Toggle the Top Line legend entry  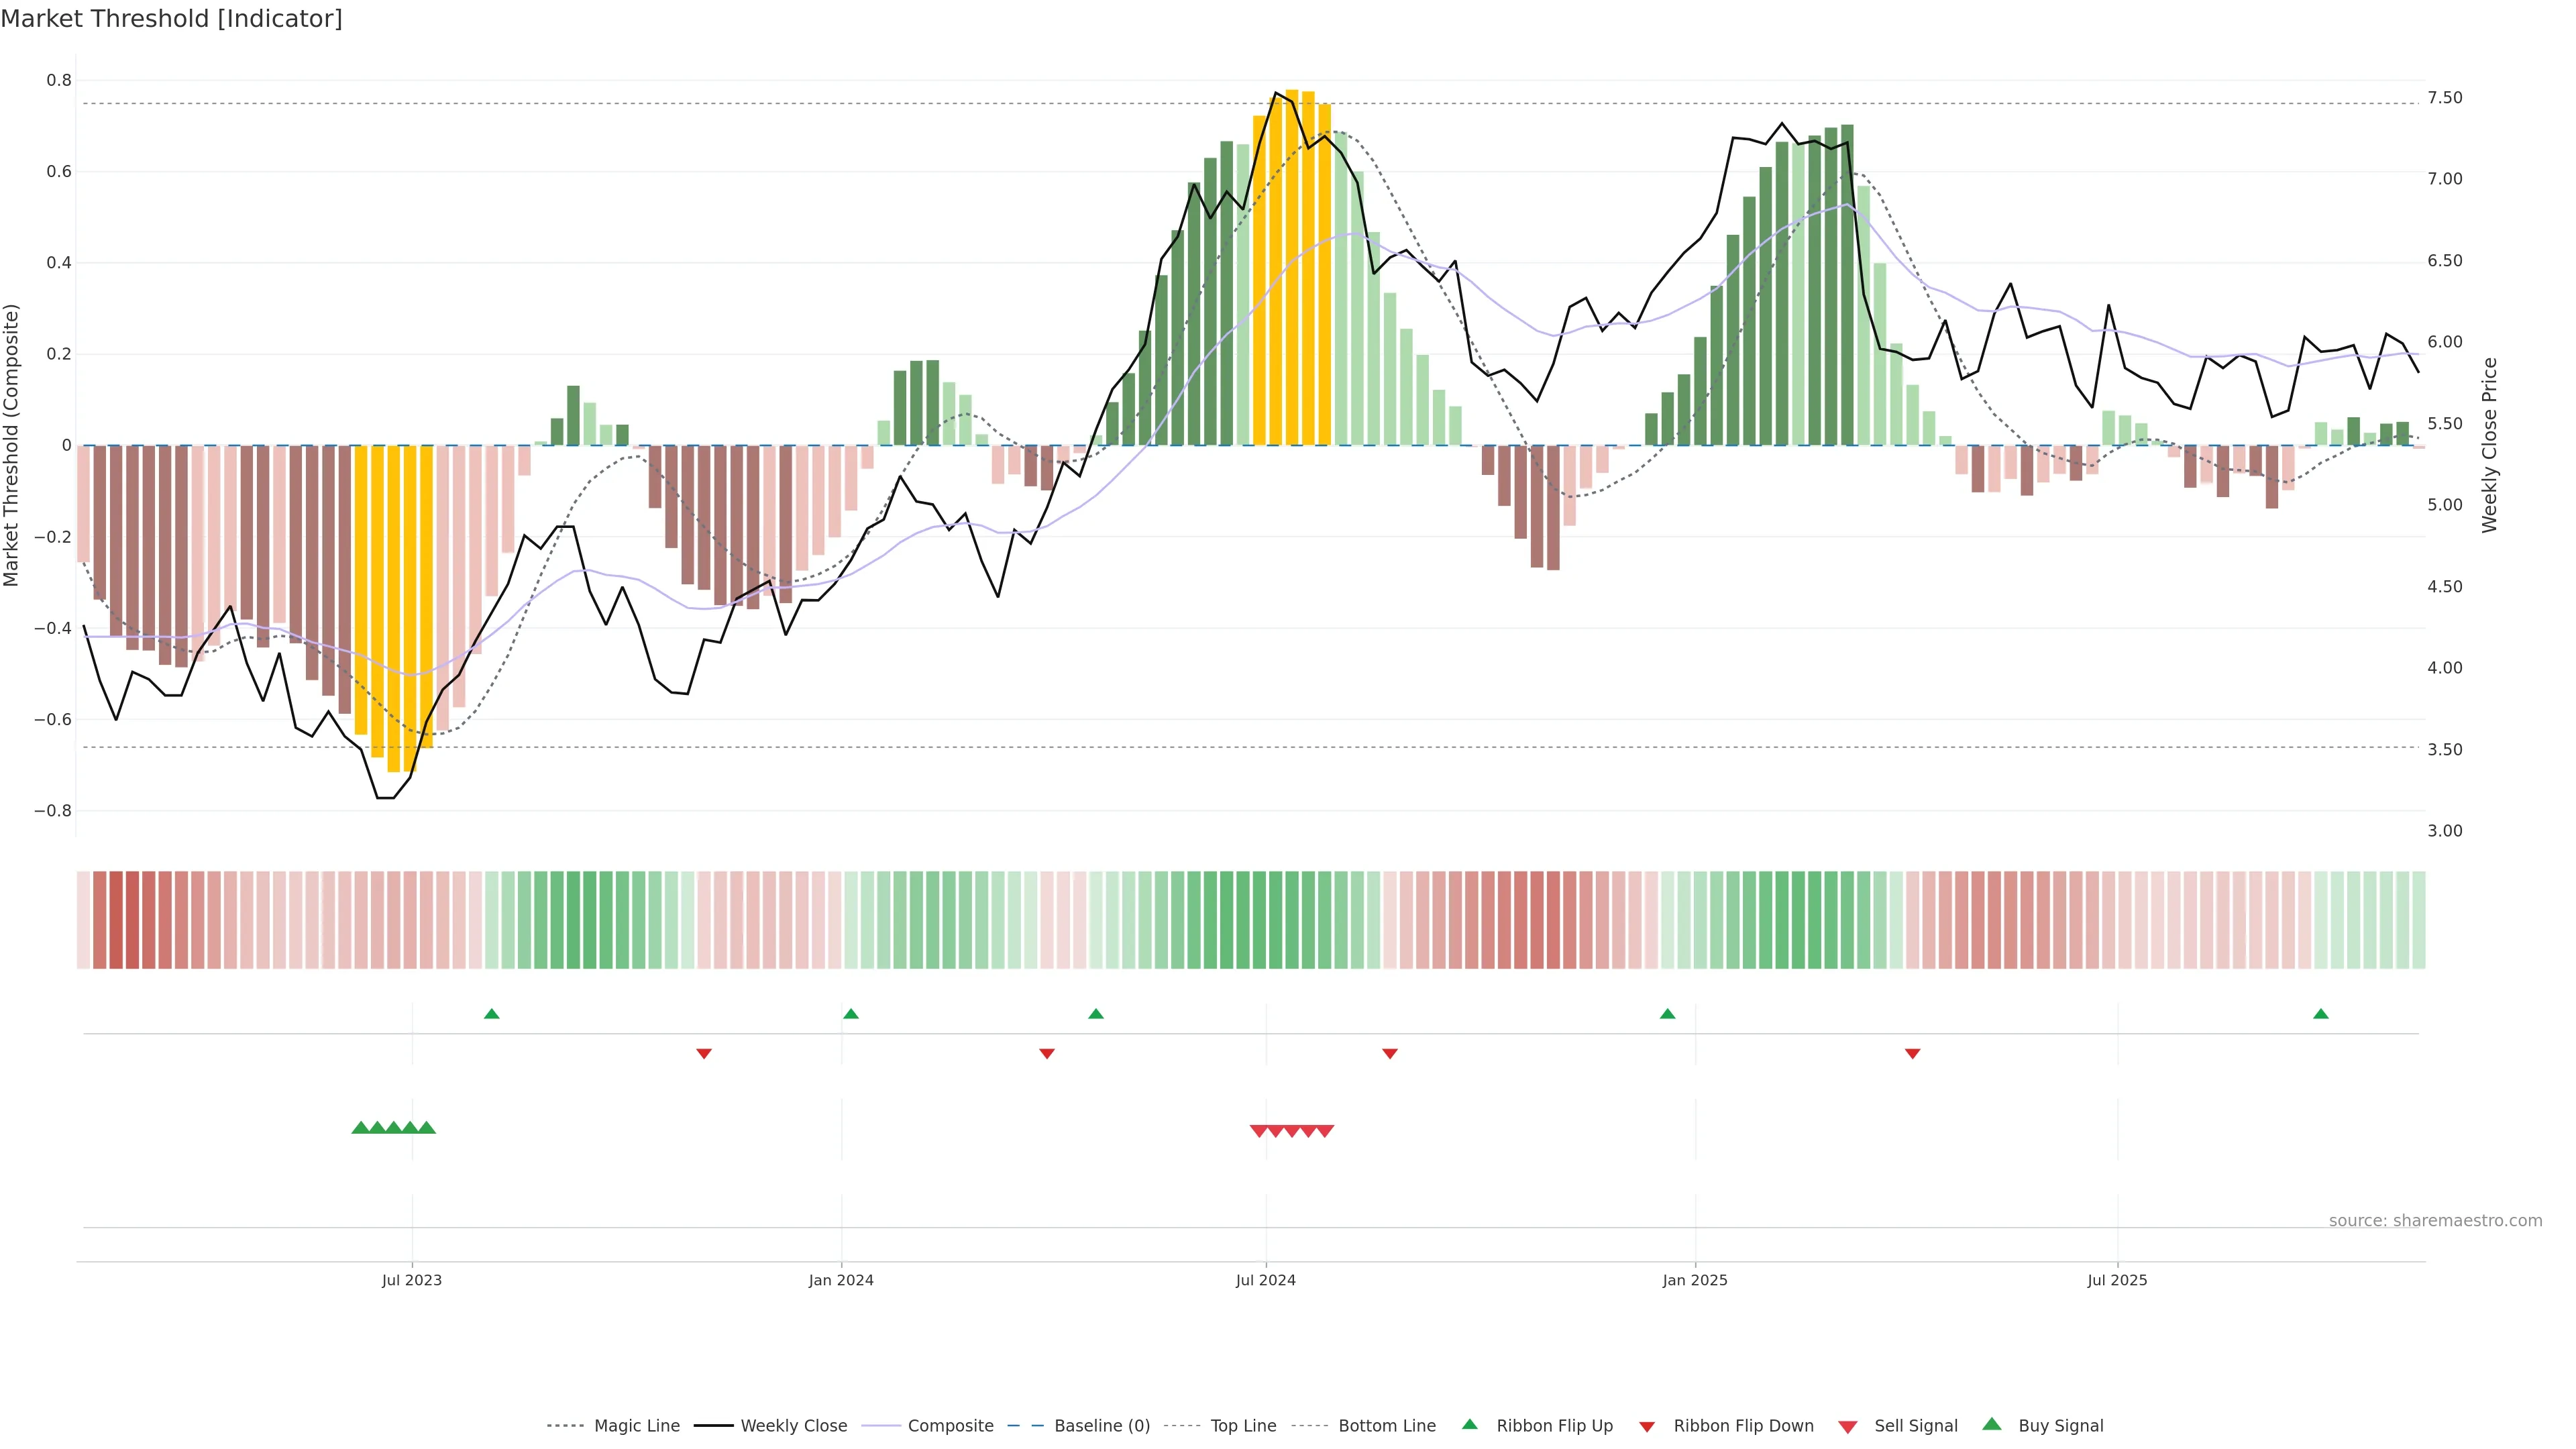point(1243,1426)
